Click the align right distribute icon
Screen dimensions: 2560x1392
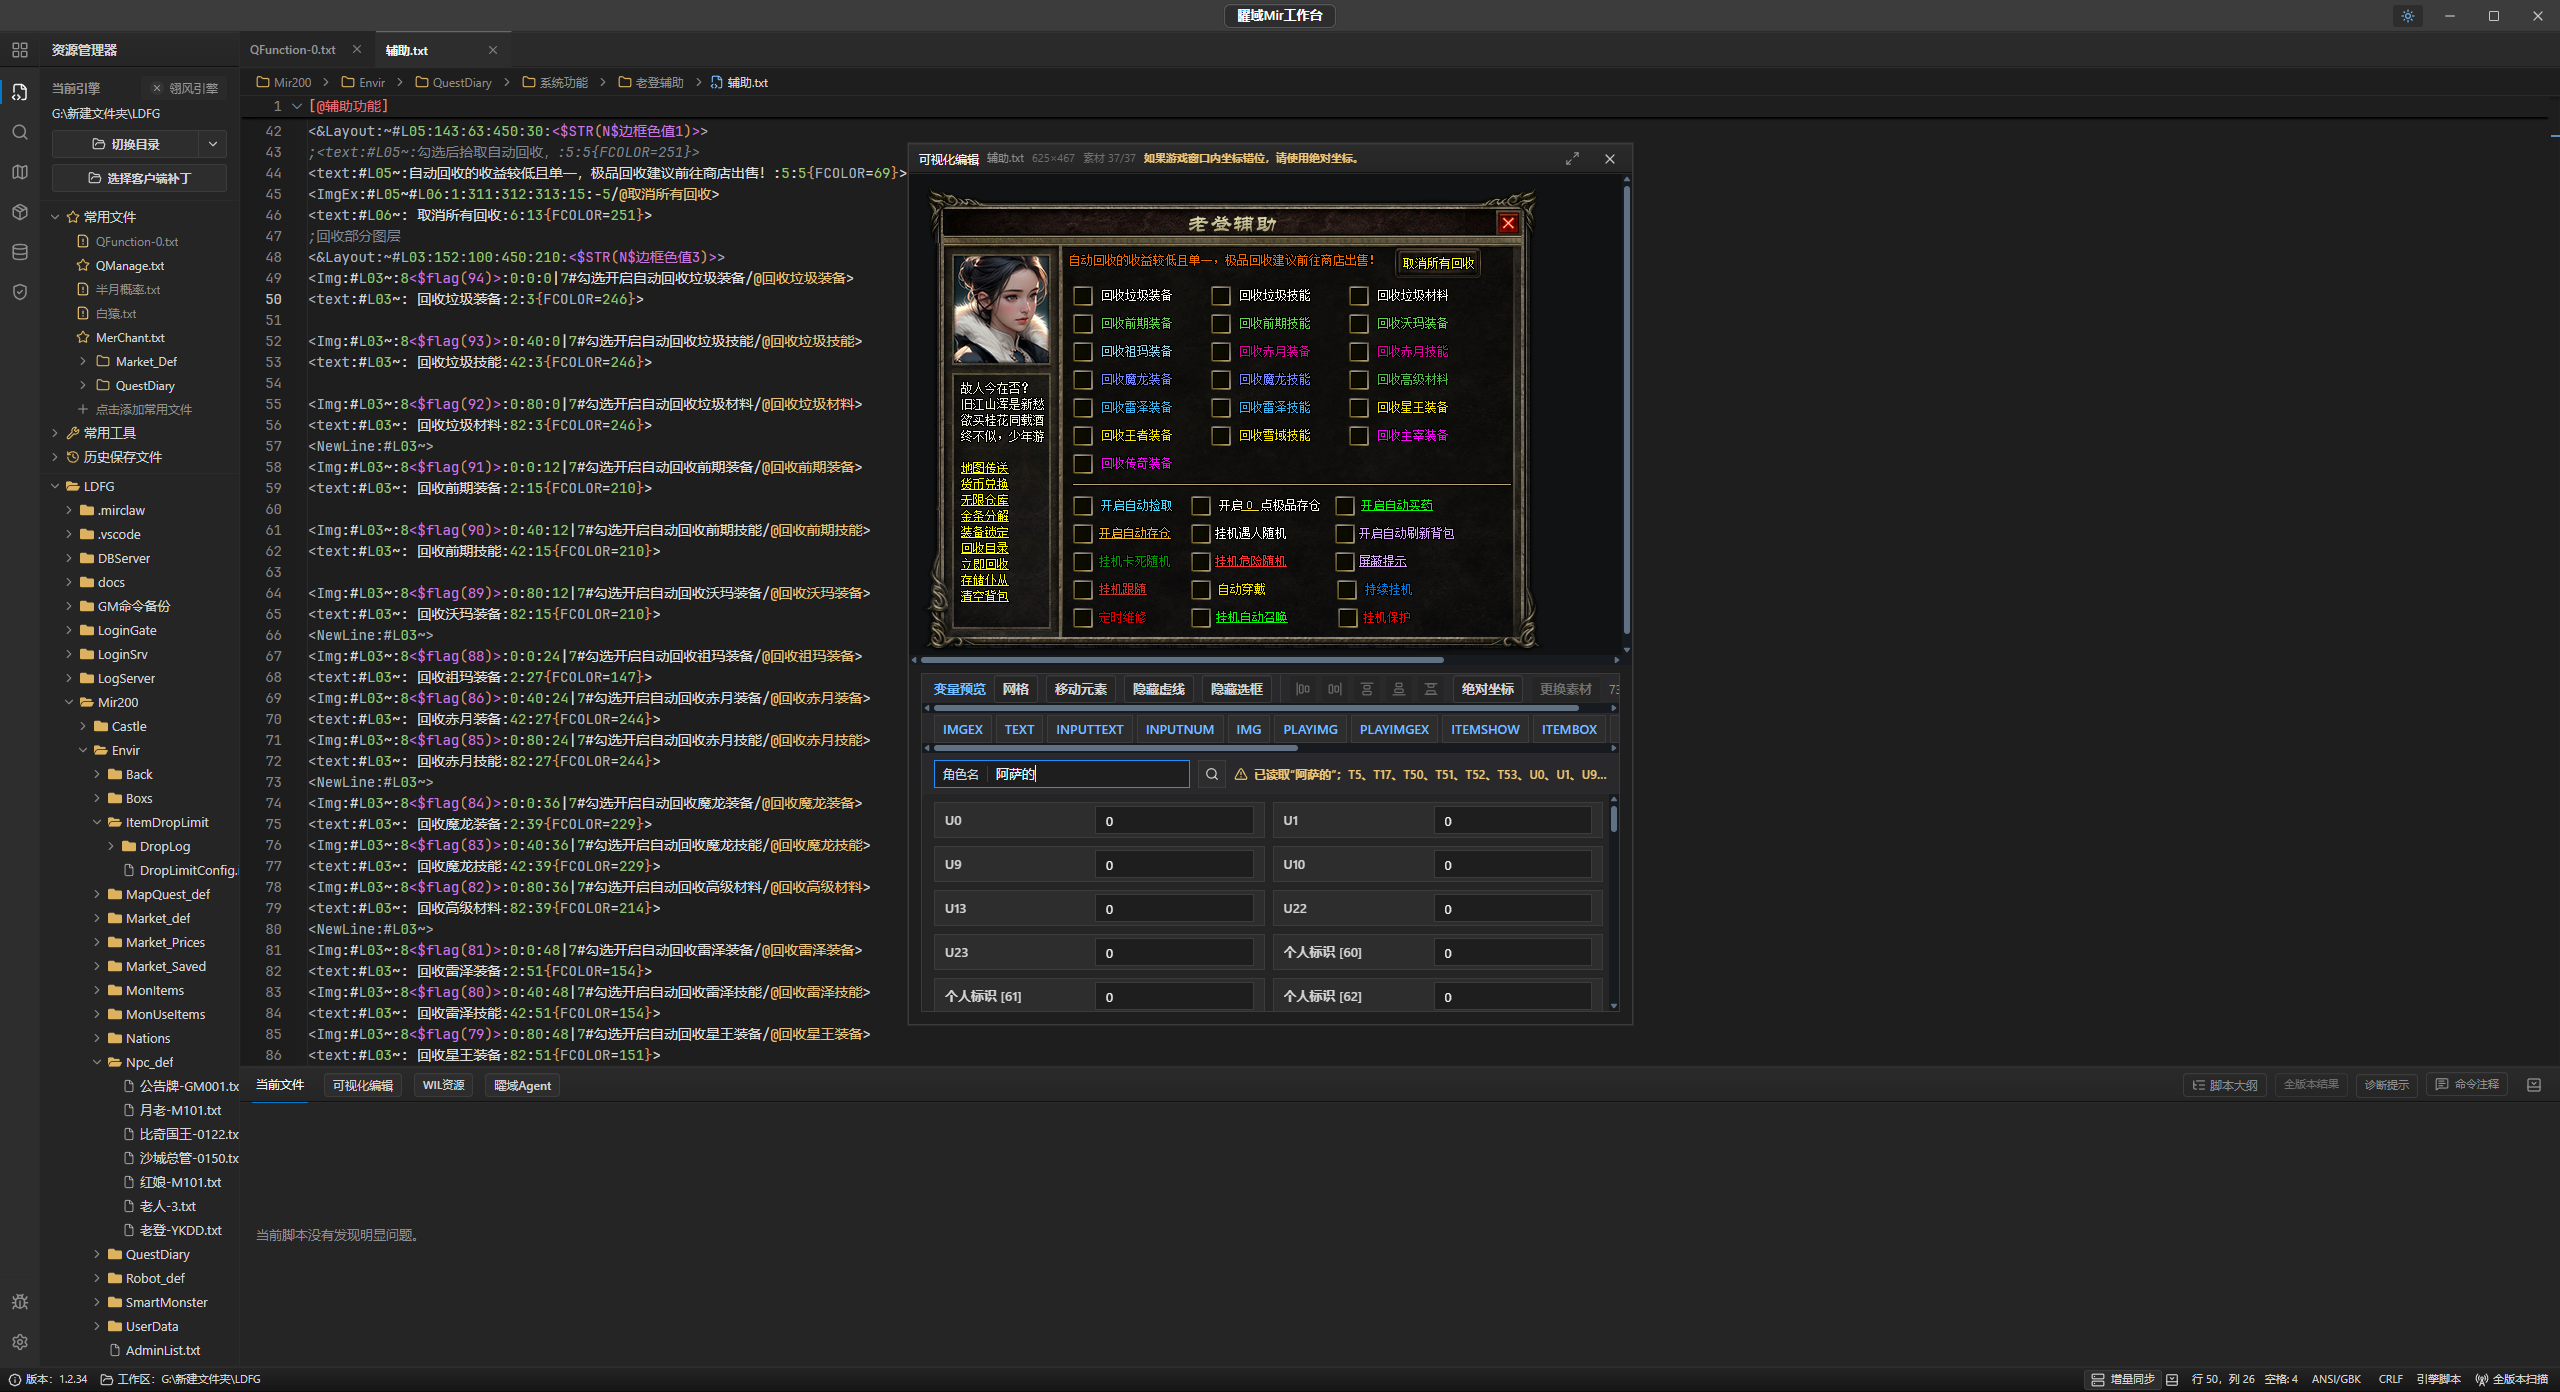pos(1335,689)
